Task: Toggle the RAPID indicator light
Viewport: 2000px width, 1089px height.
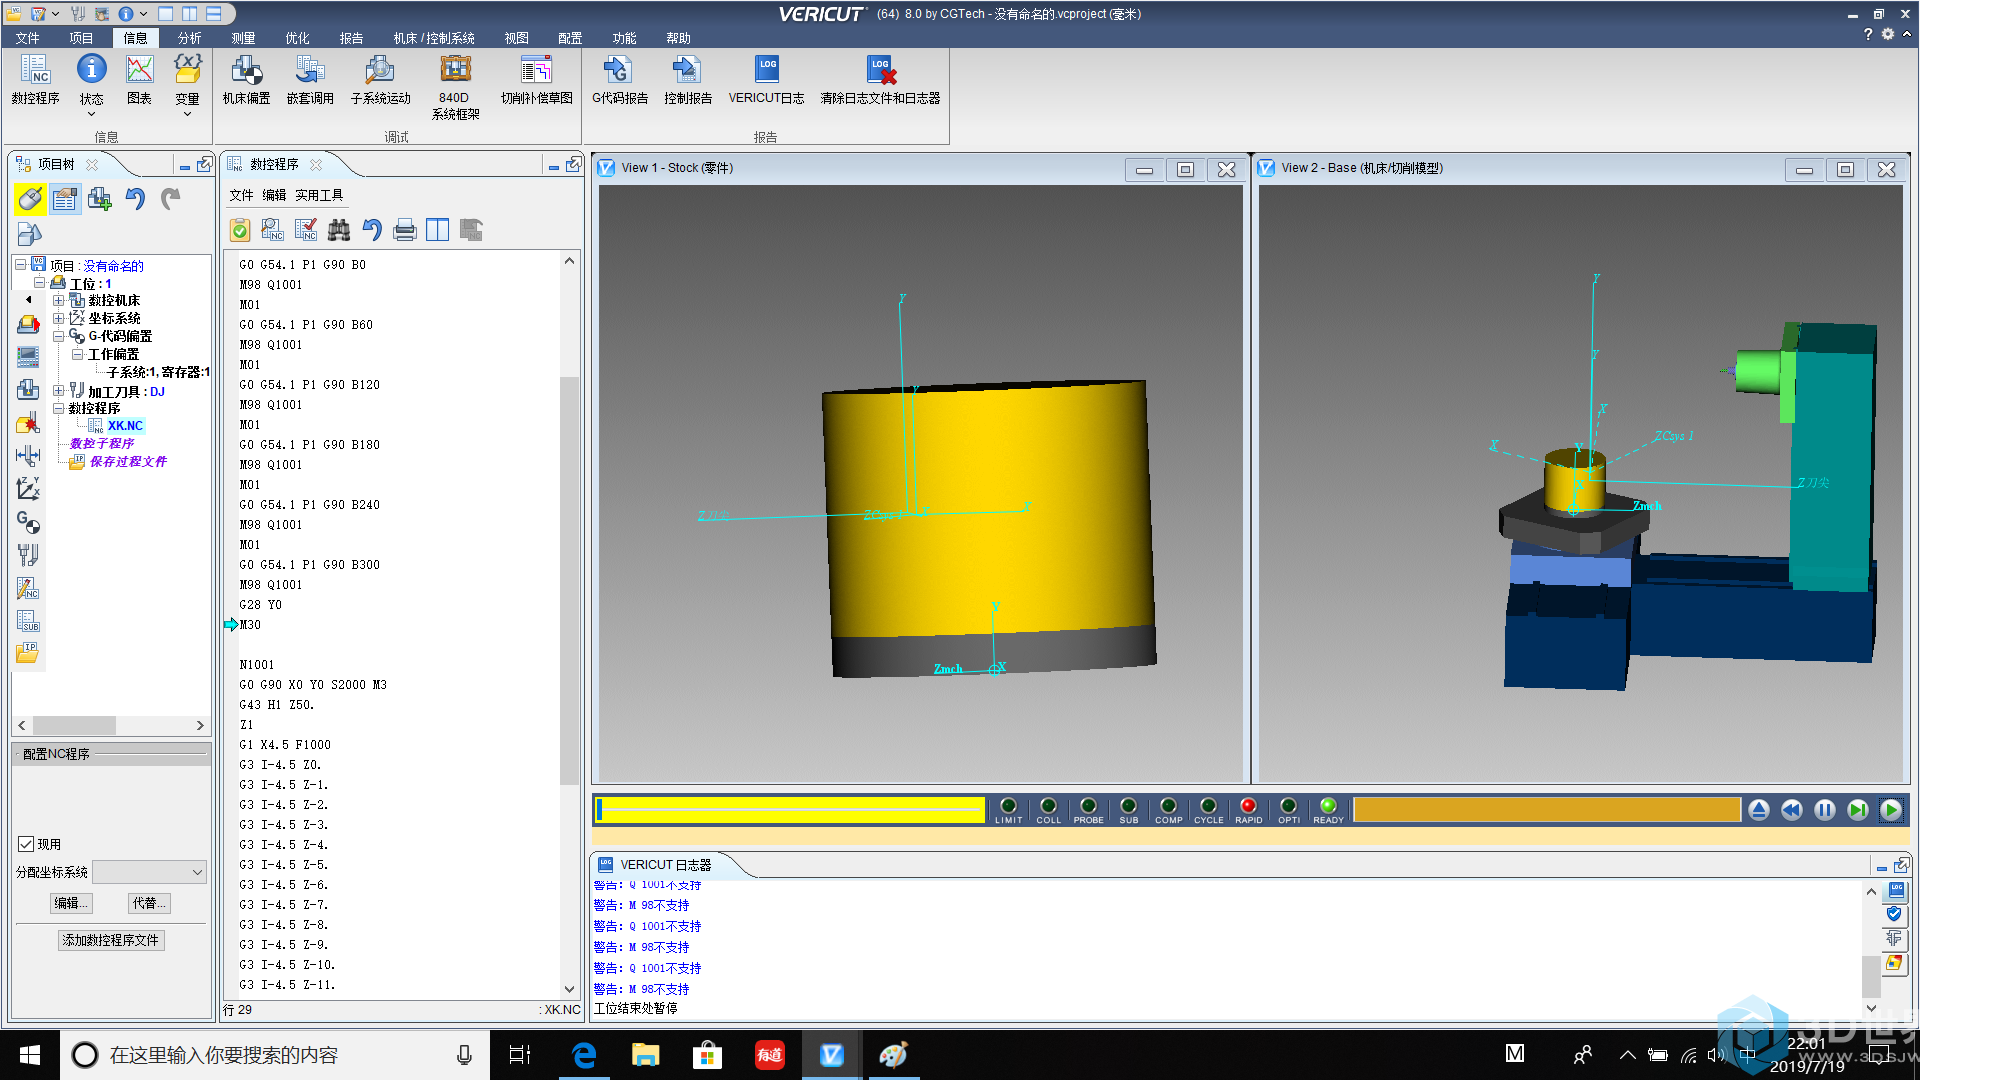Action: pos(1248,806)
